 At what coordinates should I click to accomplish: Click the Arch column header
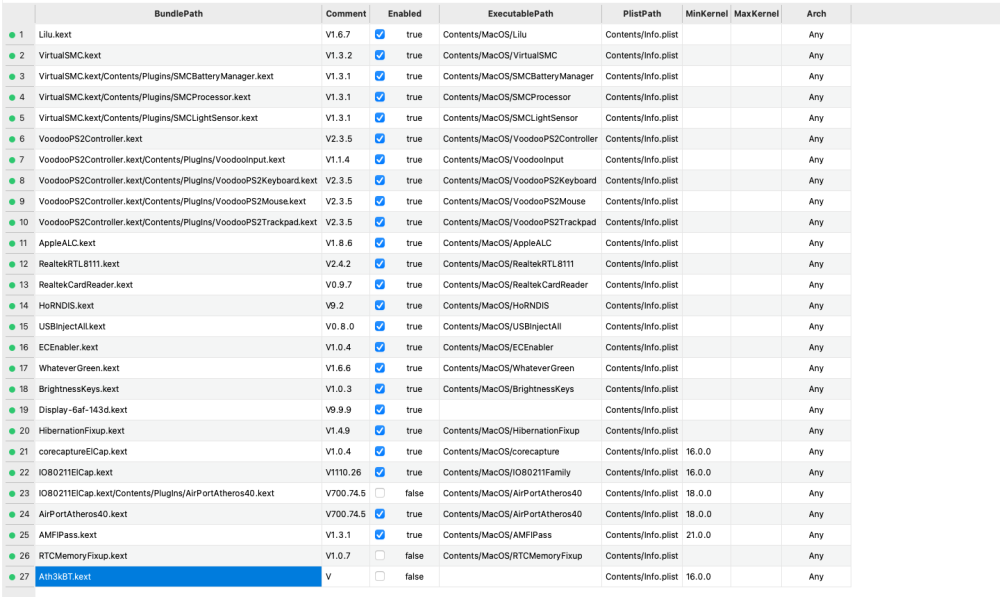click(x=816, y=13)
